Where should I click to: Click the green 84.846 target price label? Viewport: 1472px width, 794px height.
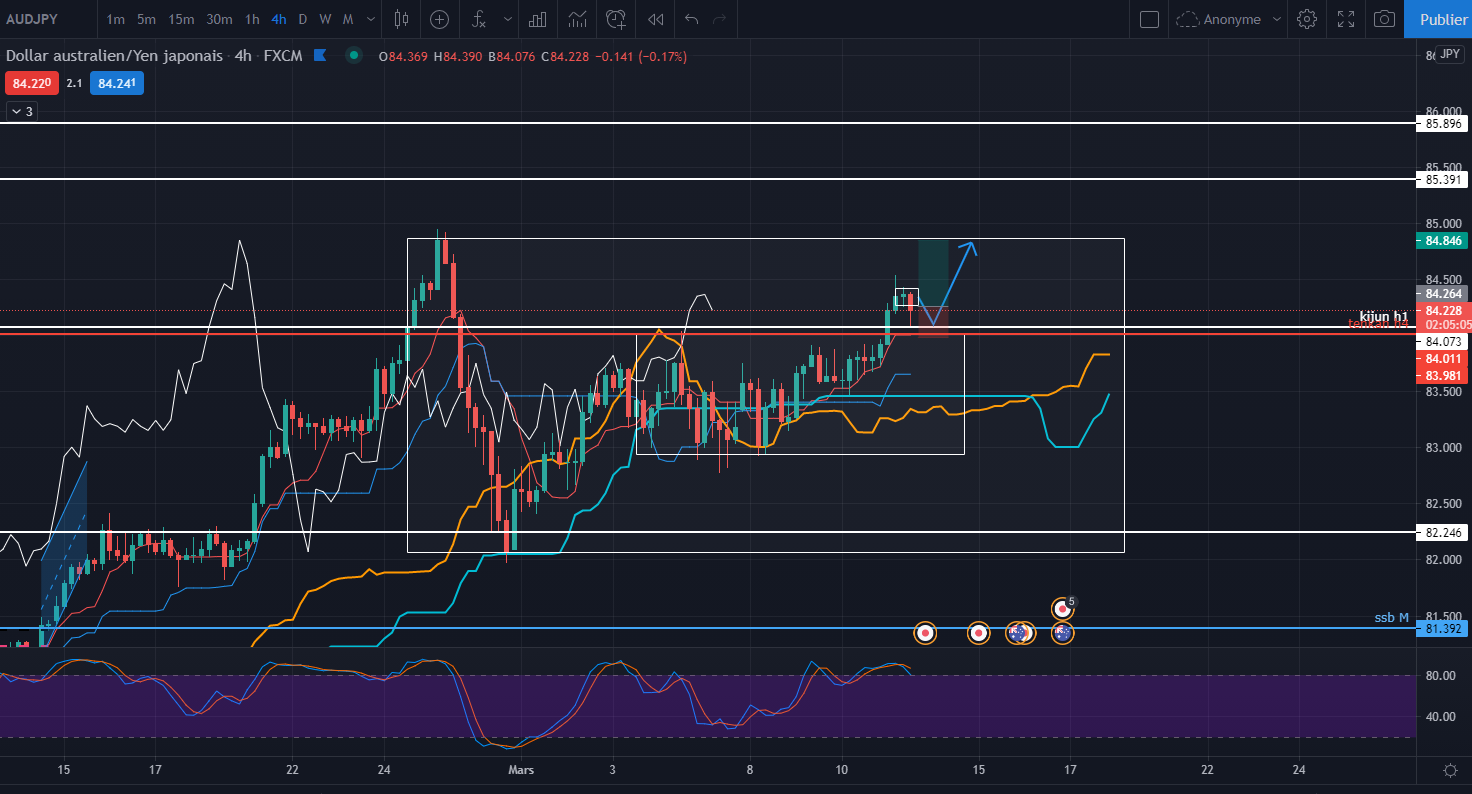(x=1442, y=240)
